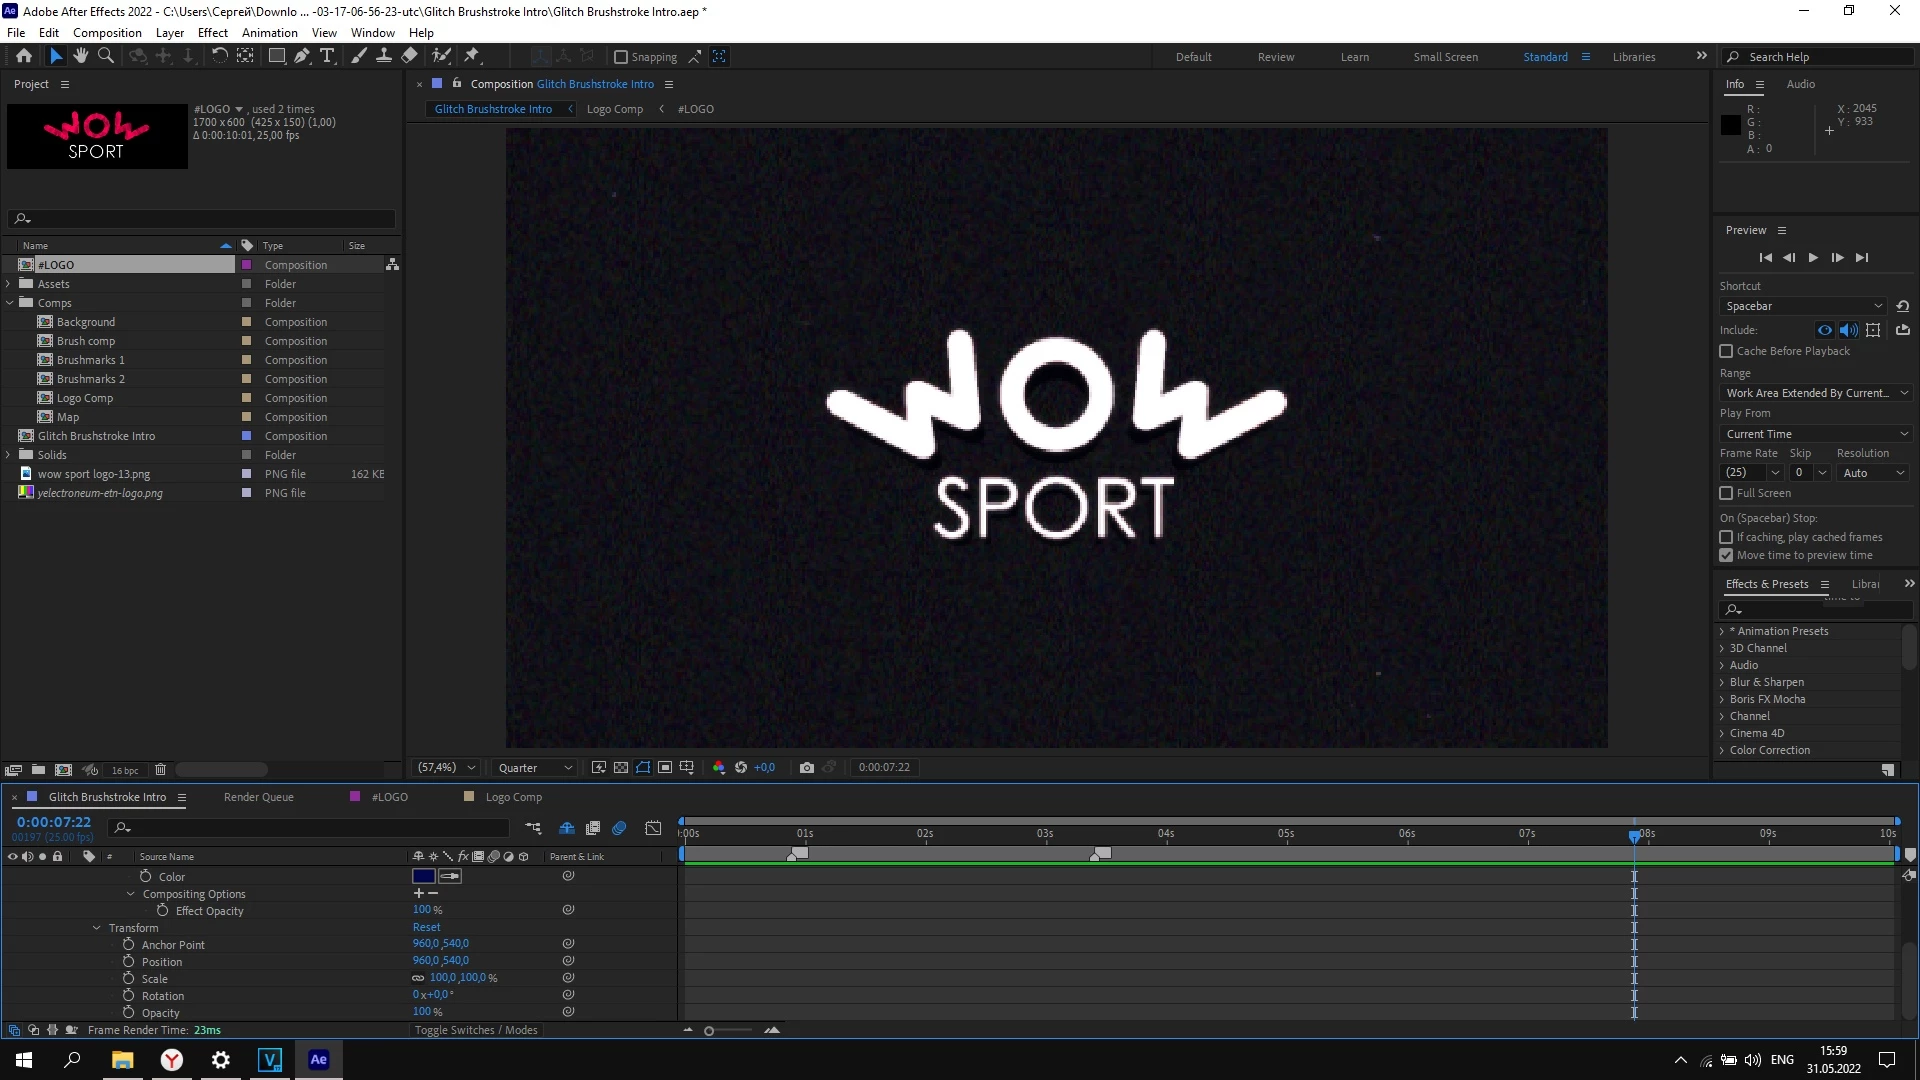Select the Puppet Pin tool
The height and width of the screenshot is (1080, 1920).
coord(472,56)
